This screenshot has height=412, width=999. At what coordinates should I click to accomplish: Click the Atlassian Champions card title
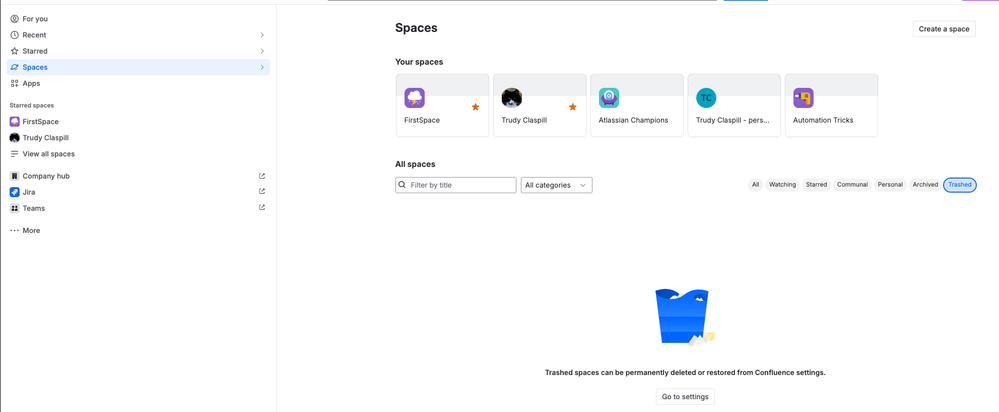[633, 120]
